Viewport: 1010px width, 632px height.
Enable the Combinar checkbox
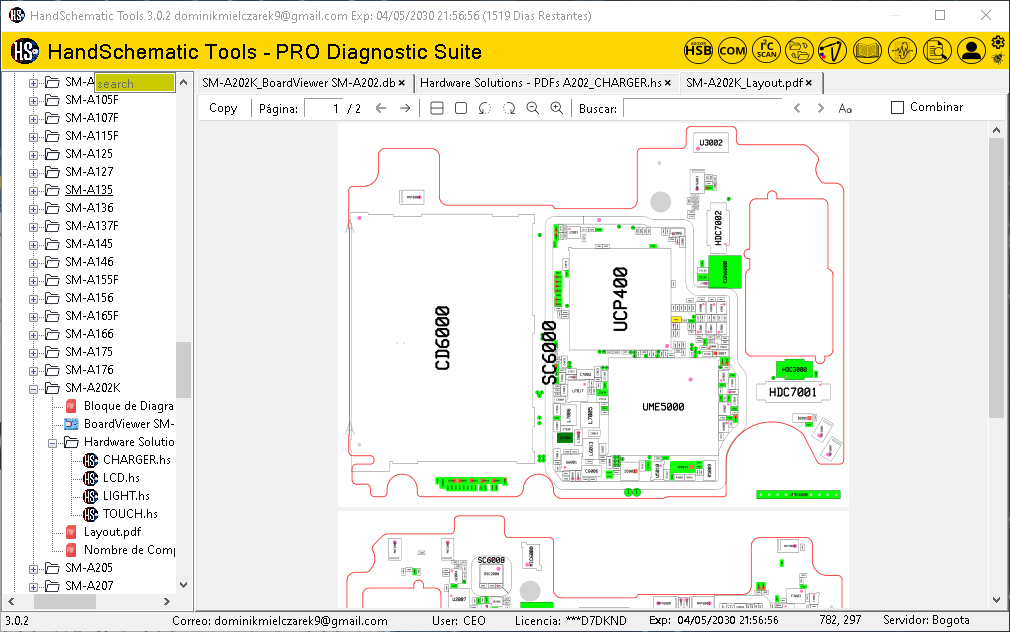897,108
